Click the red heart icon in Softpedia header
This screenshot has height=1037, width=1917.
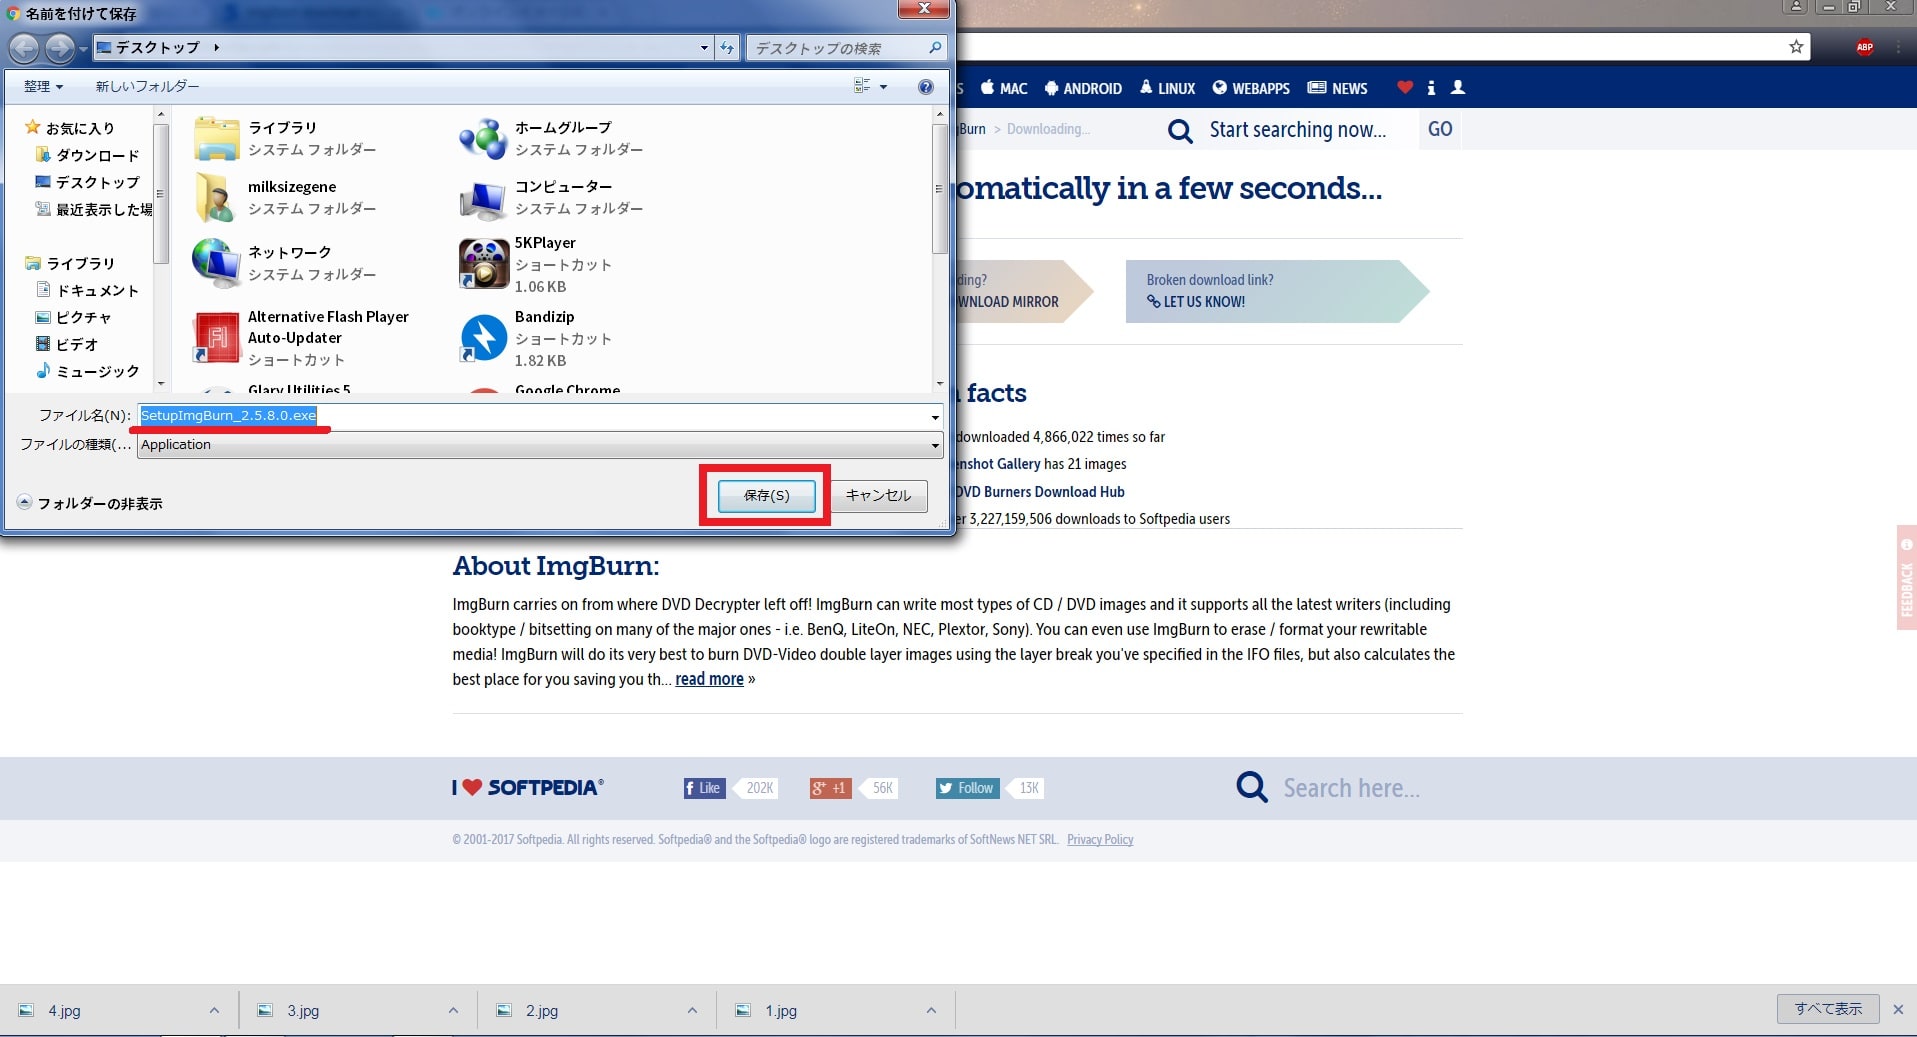pos(1405,87)
